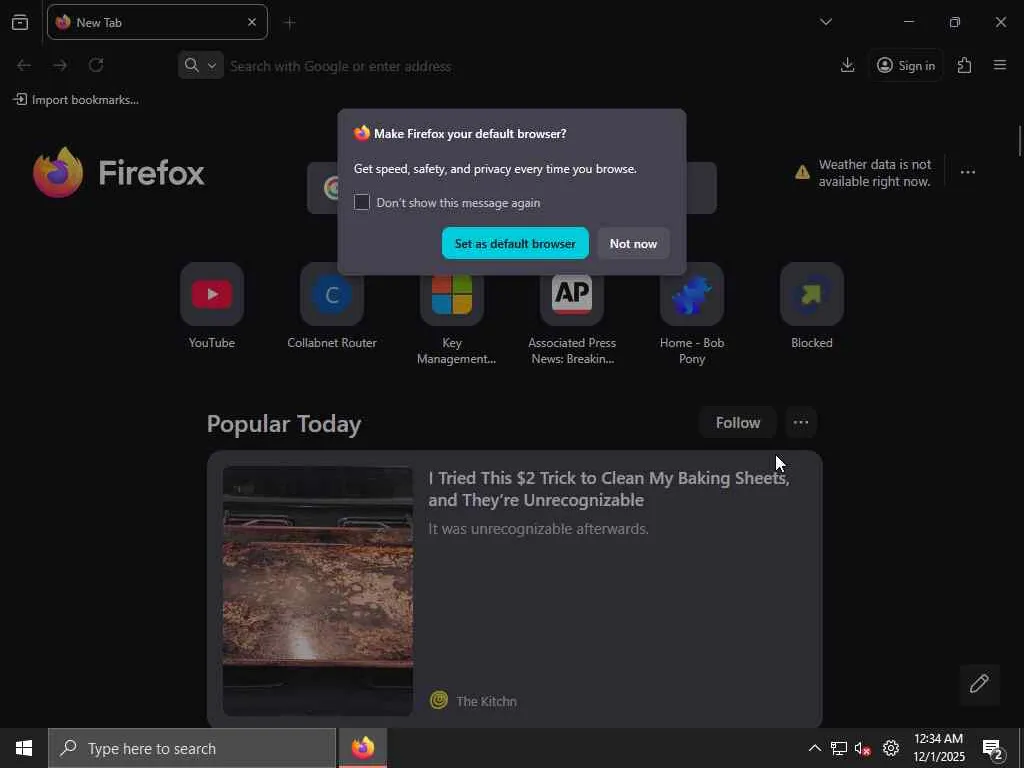Click Set as default browser button
Viewport: 1024px width, 768px height.
[x=515, y=244]
